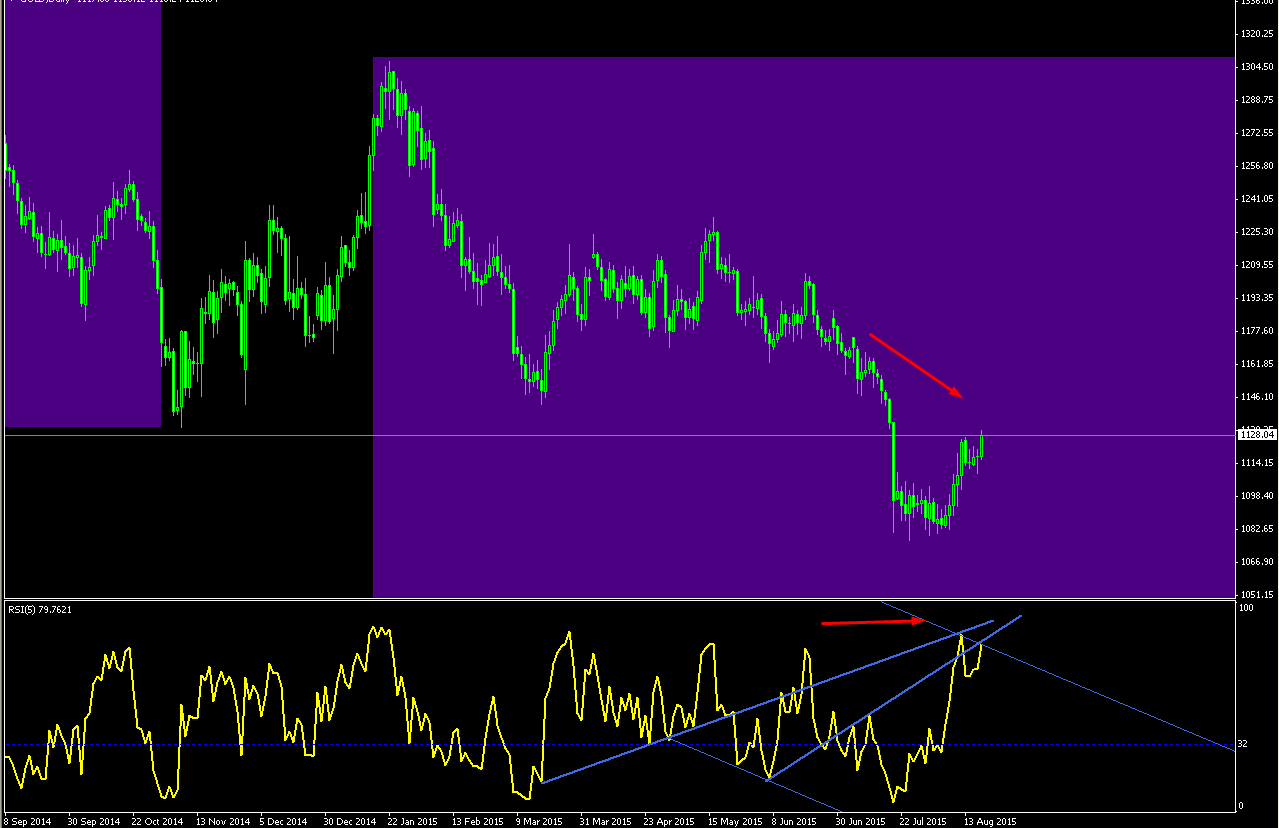Image resolution: width=1279 pixels, height=828 pixels.
Task: Click the 30 Sep 2014 date label
Action: 93,821
